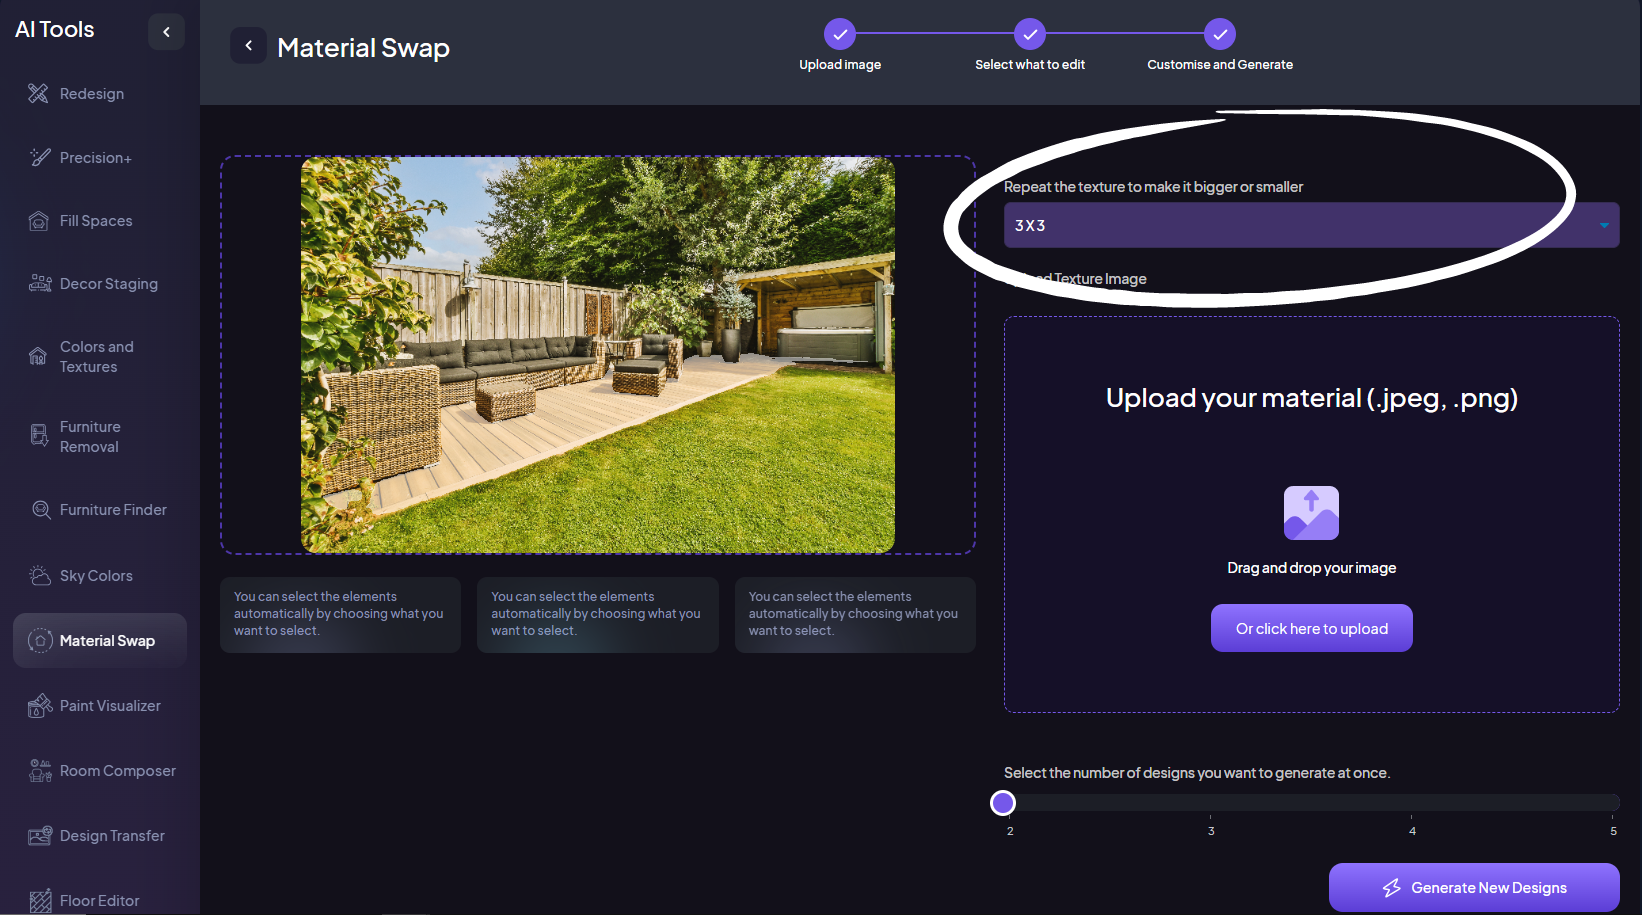Go to Select what to edit step
1642x915 pixels.
click(x=1030, y=34)
